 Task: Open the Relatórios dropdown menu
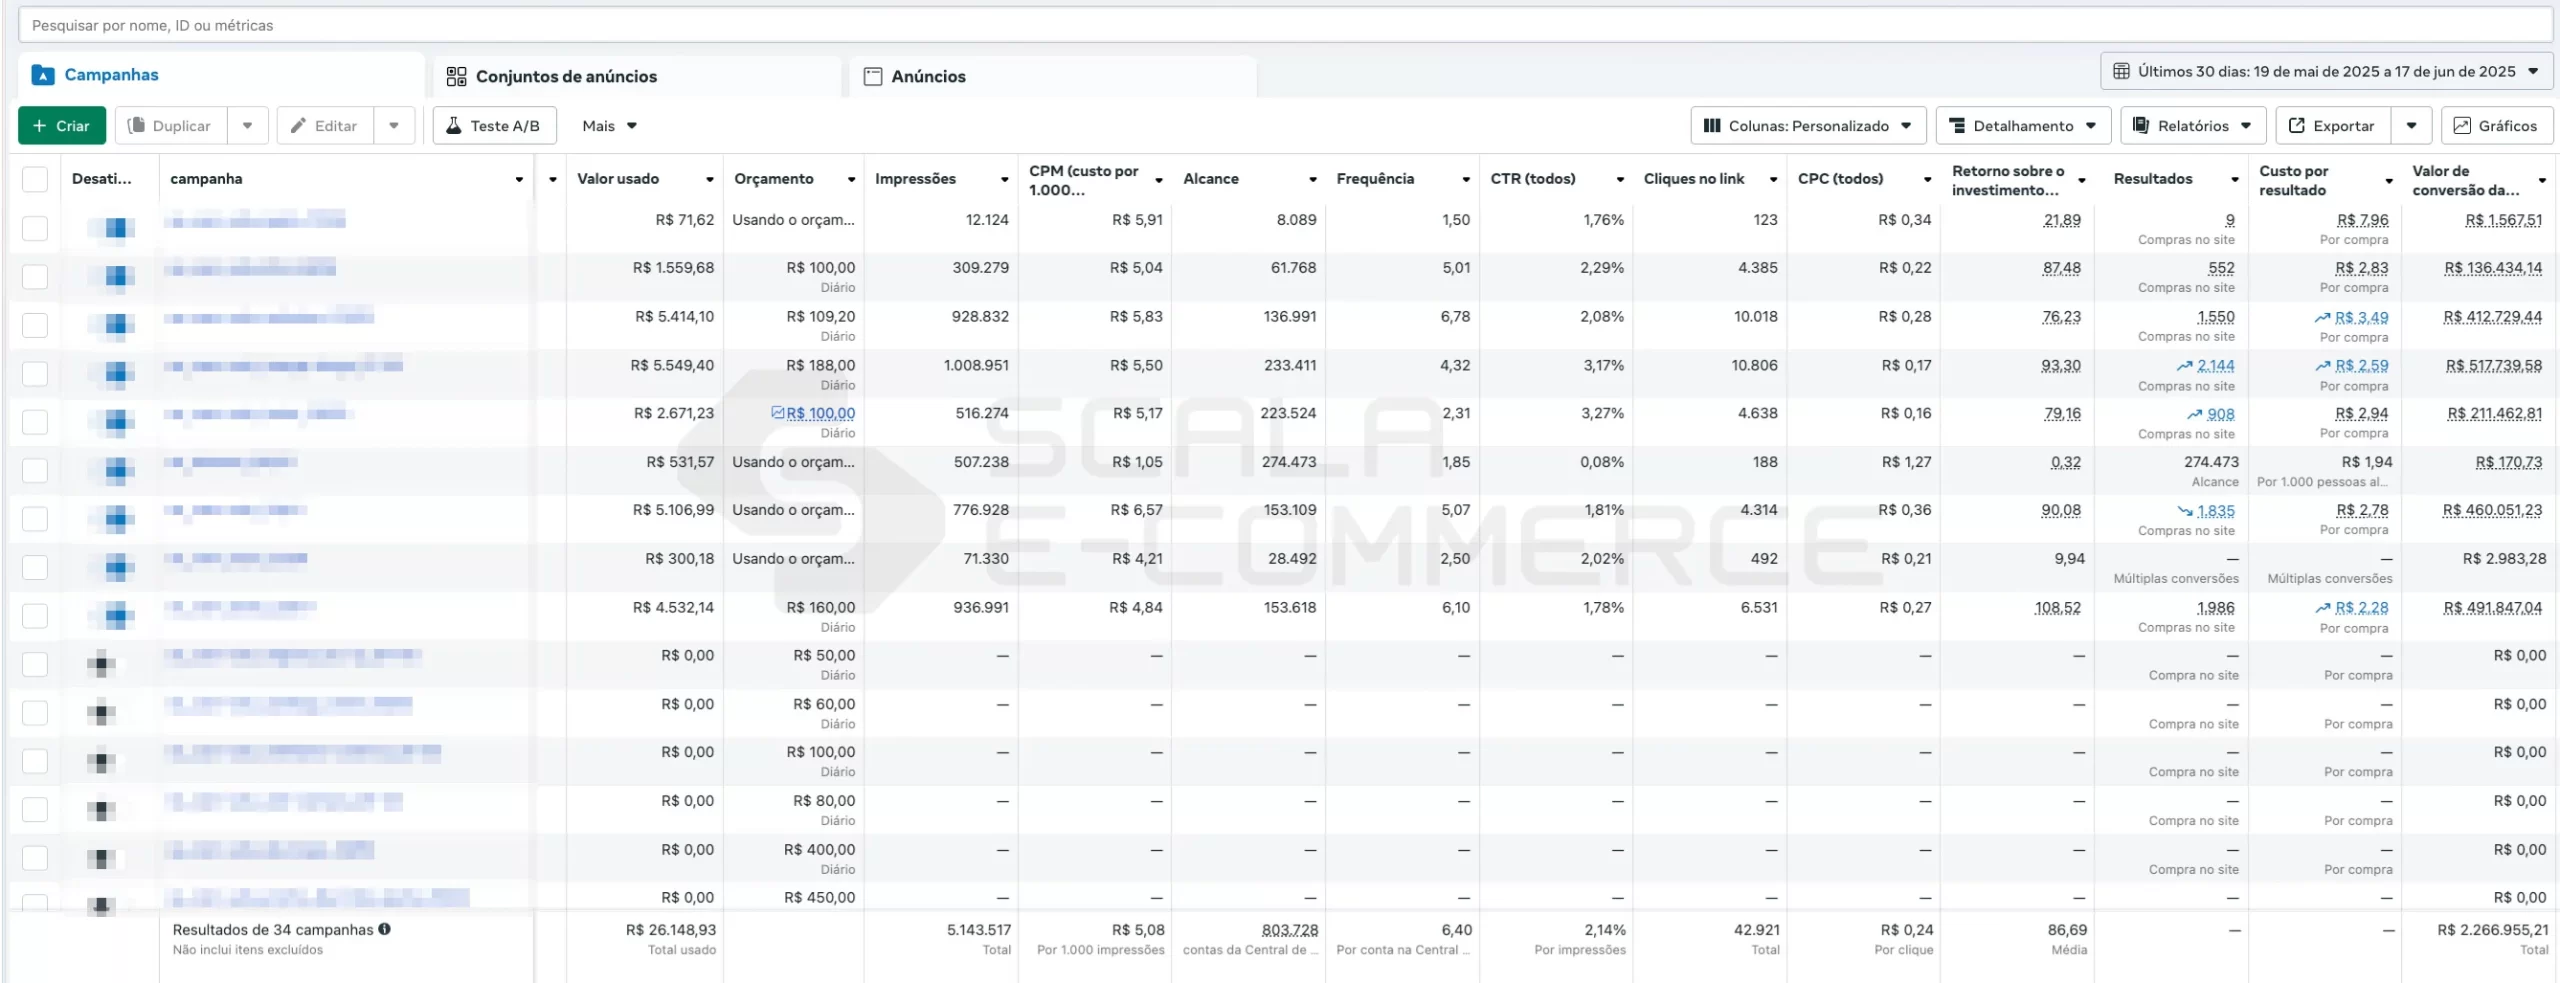pos(2196,126)
